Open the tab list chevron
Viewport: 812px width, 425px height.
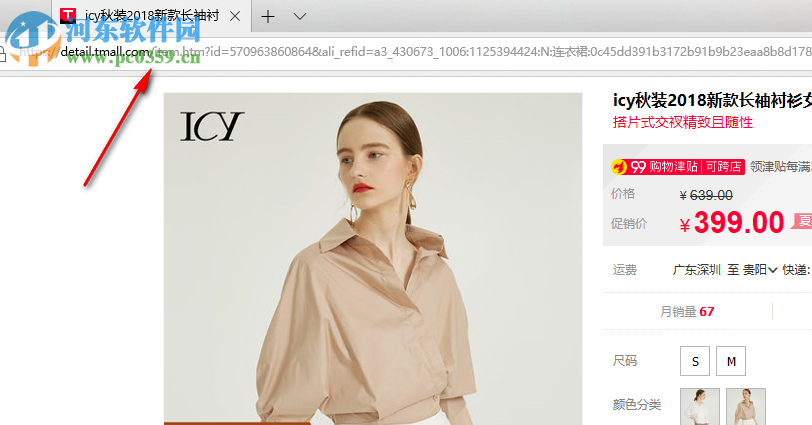click(299, 17)
